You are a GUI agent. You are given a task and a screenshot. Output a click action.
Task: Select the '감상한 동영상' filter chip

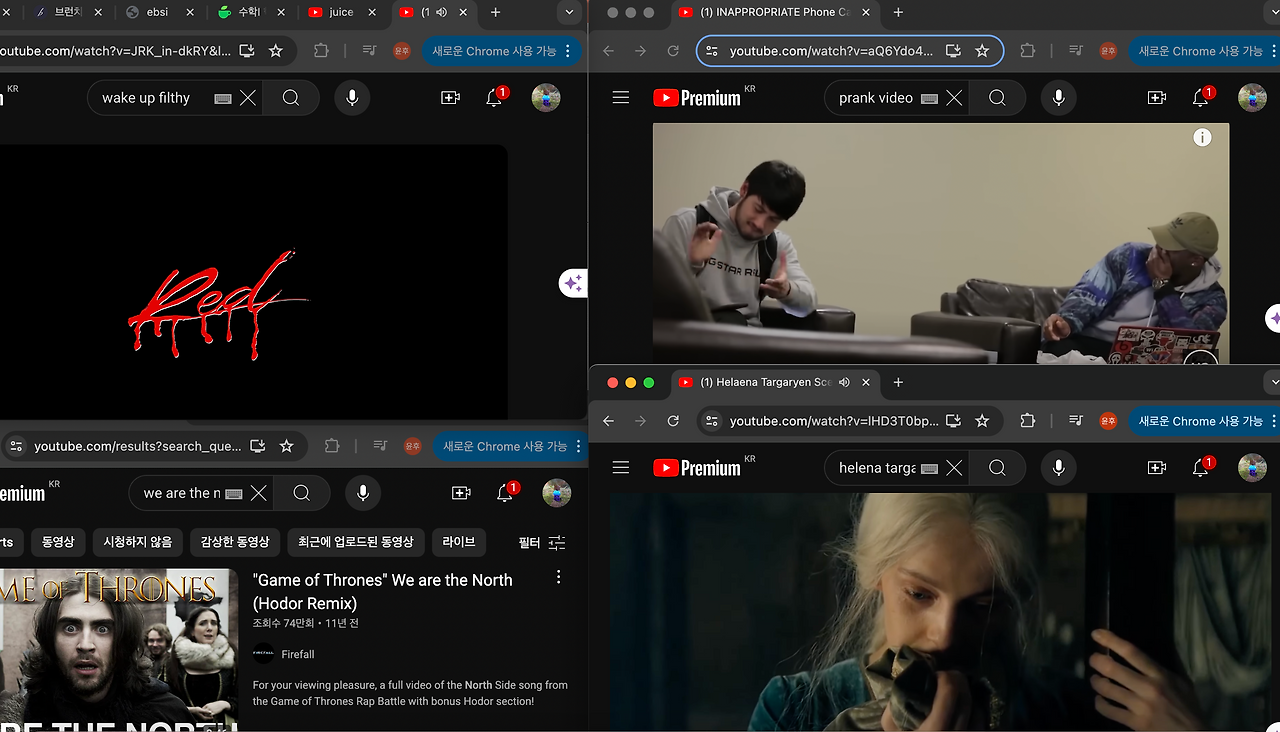pos(235,542)
